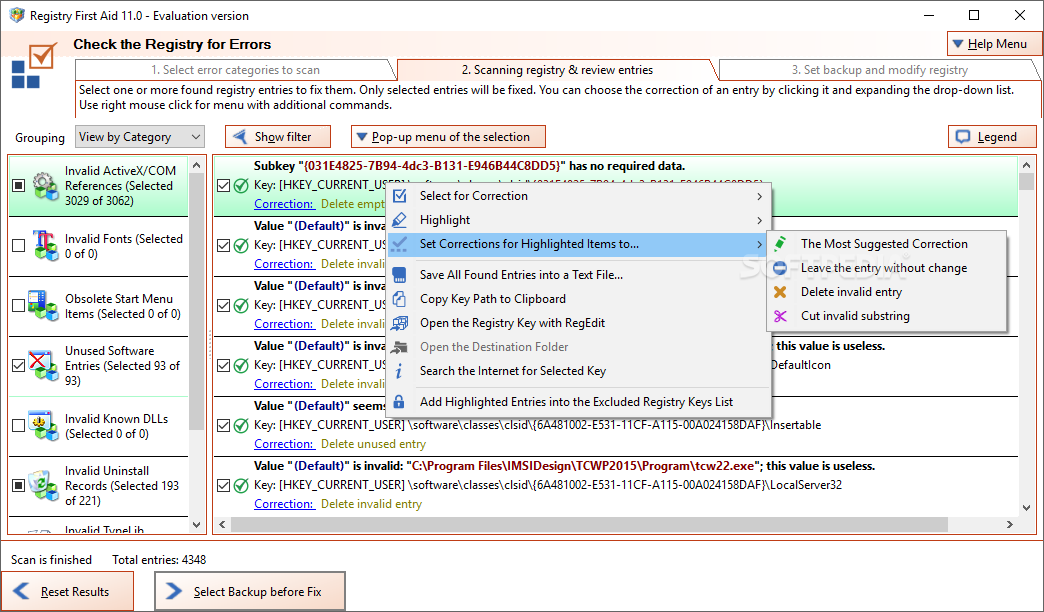Choose Copy Key Path to Clipboard

click(x=579, y=299)
